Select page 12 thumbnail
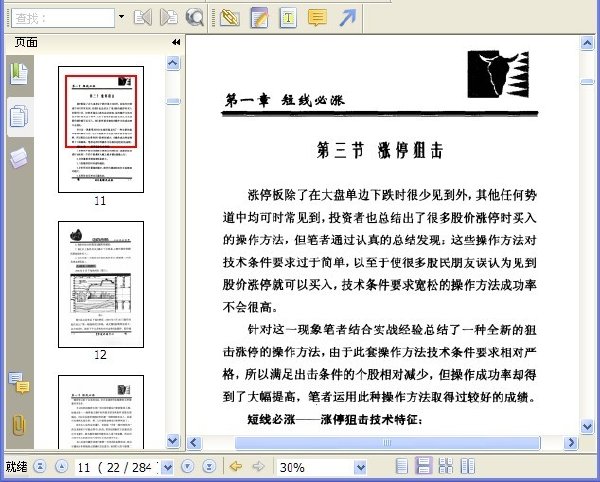 click(x=101, y=284)
